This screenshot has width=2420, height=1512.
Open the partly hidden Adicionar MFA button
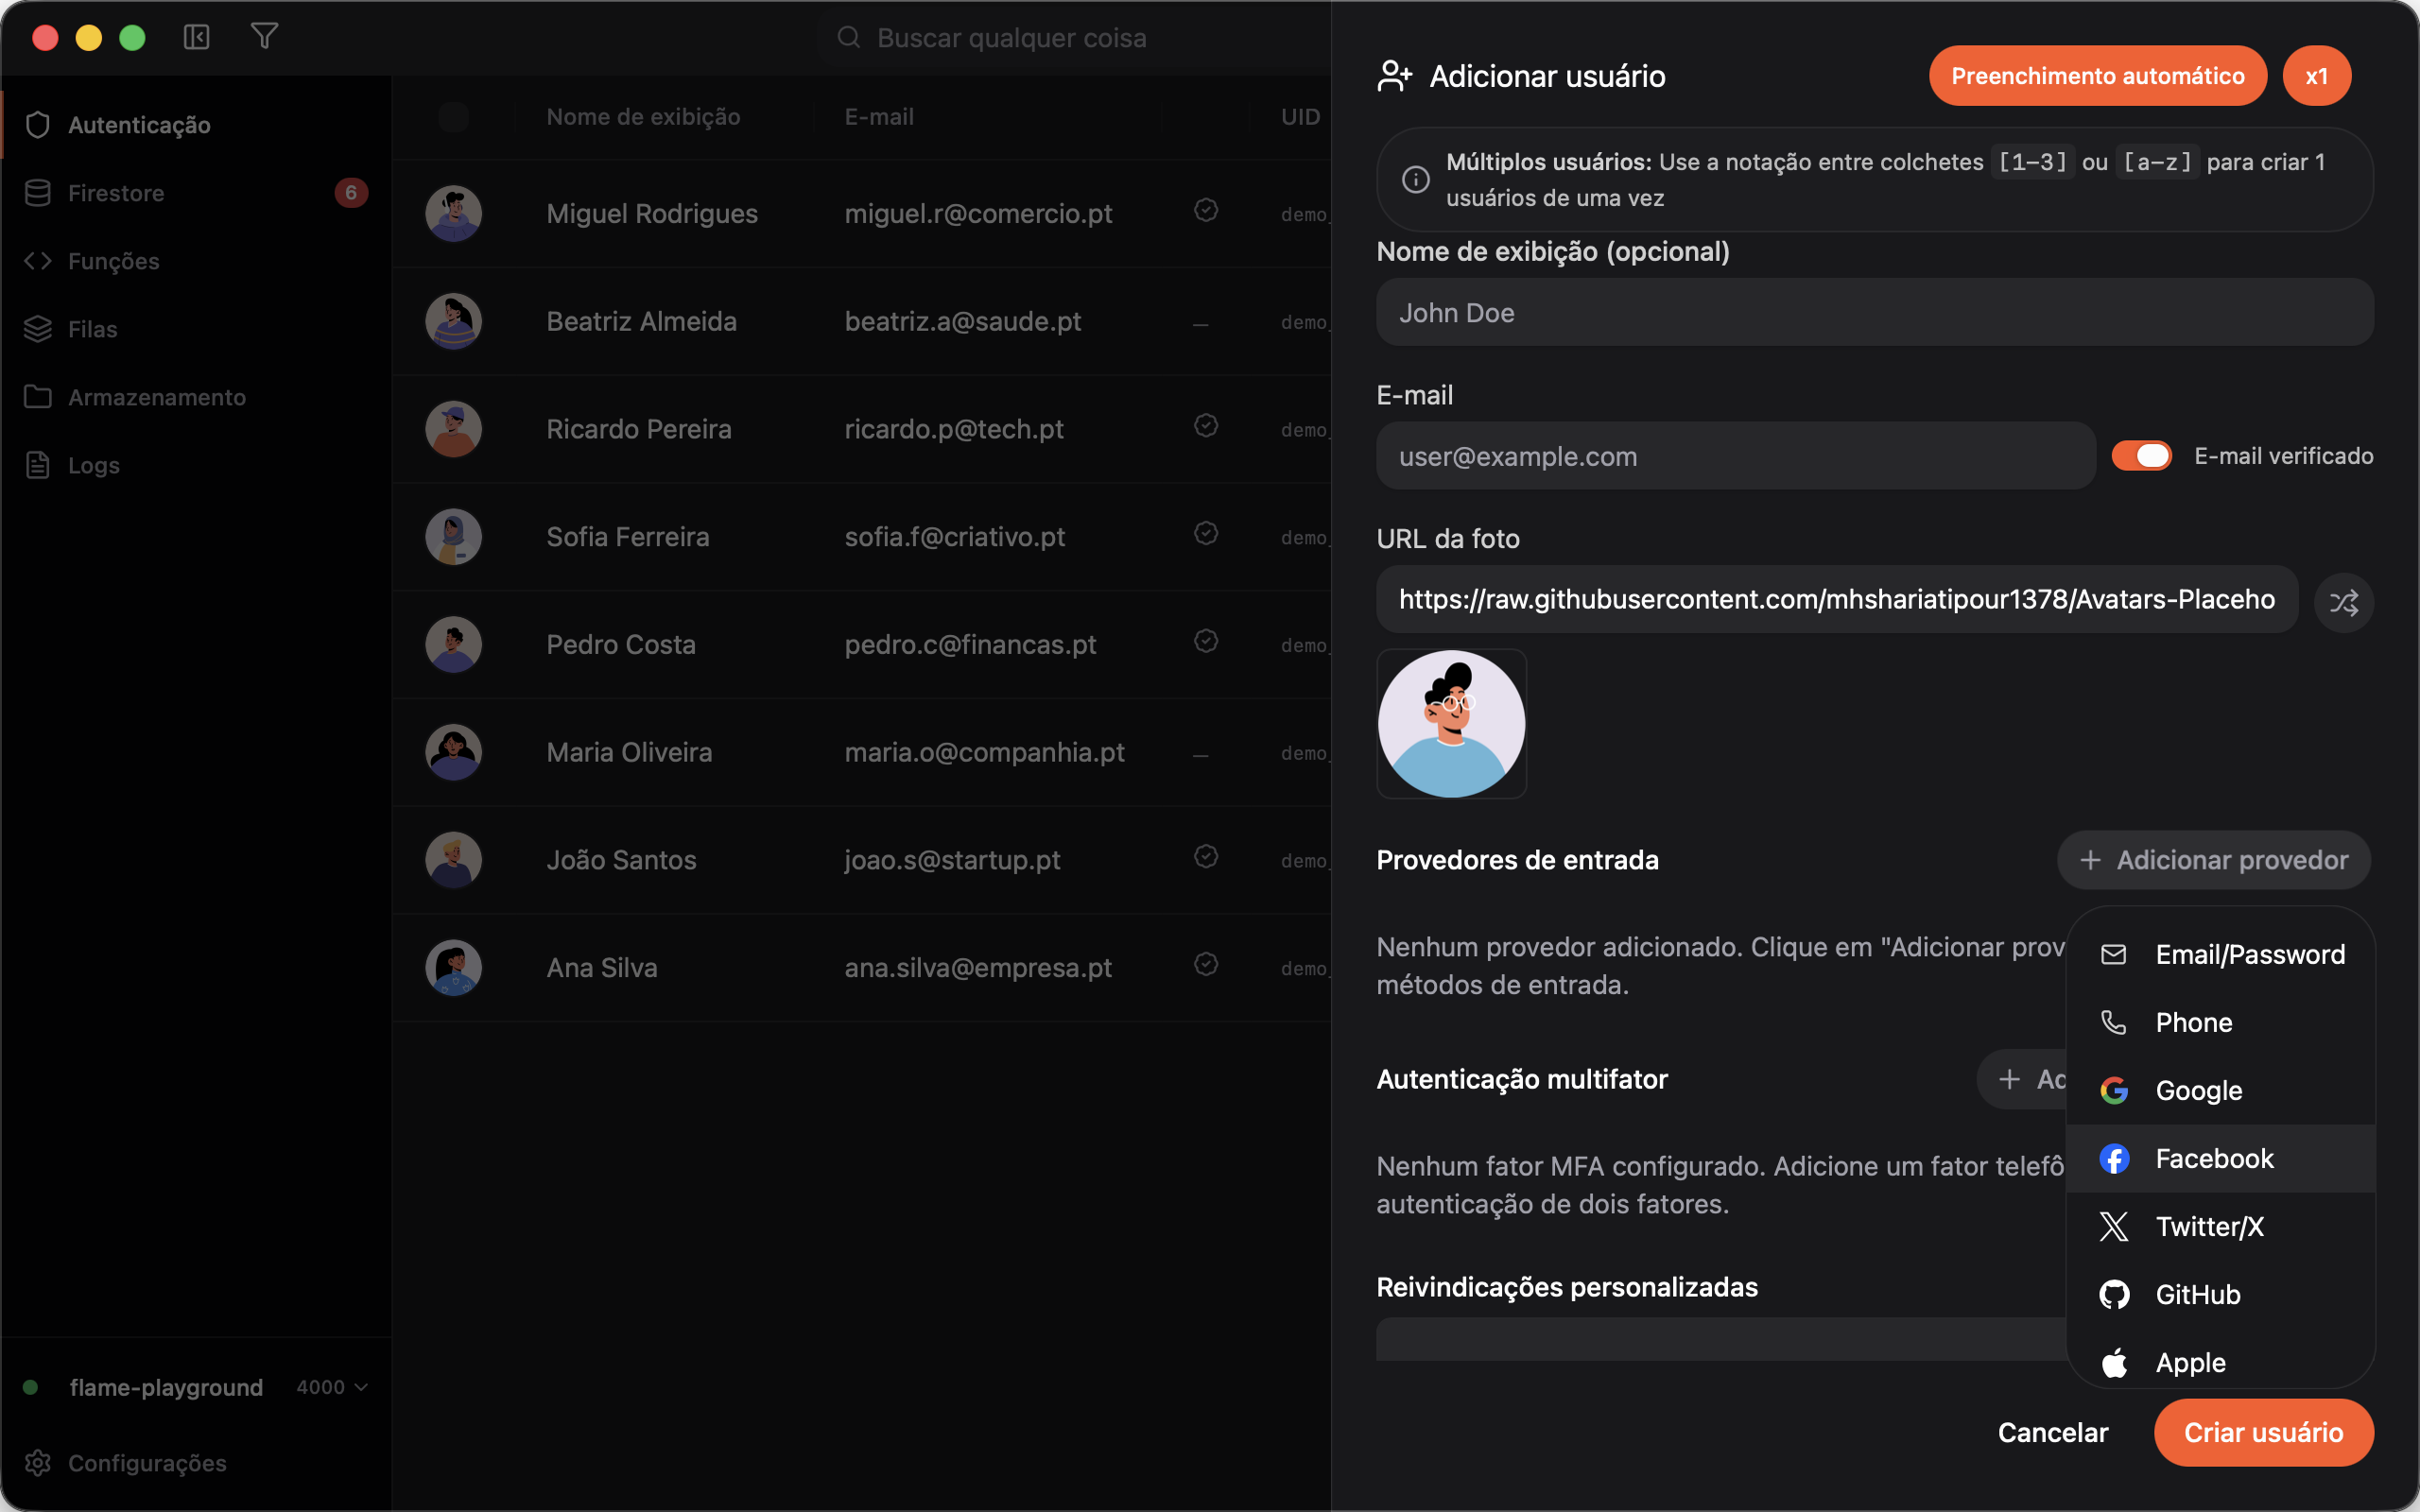coord(2022,1079)
